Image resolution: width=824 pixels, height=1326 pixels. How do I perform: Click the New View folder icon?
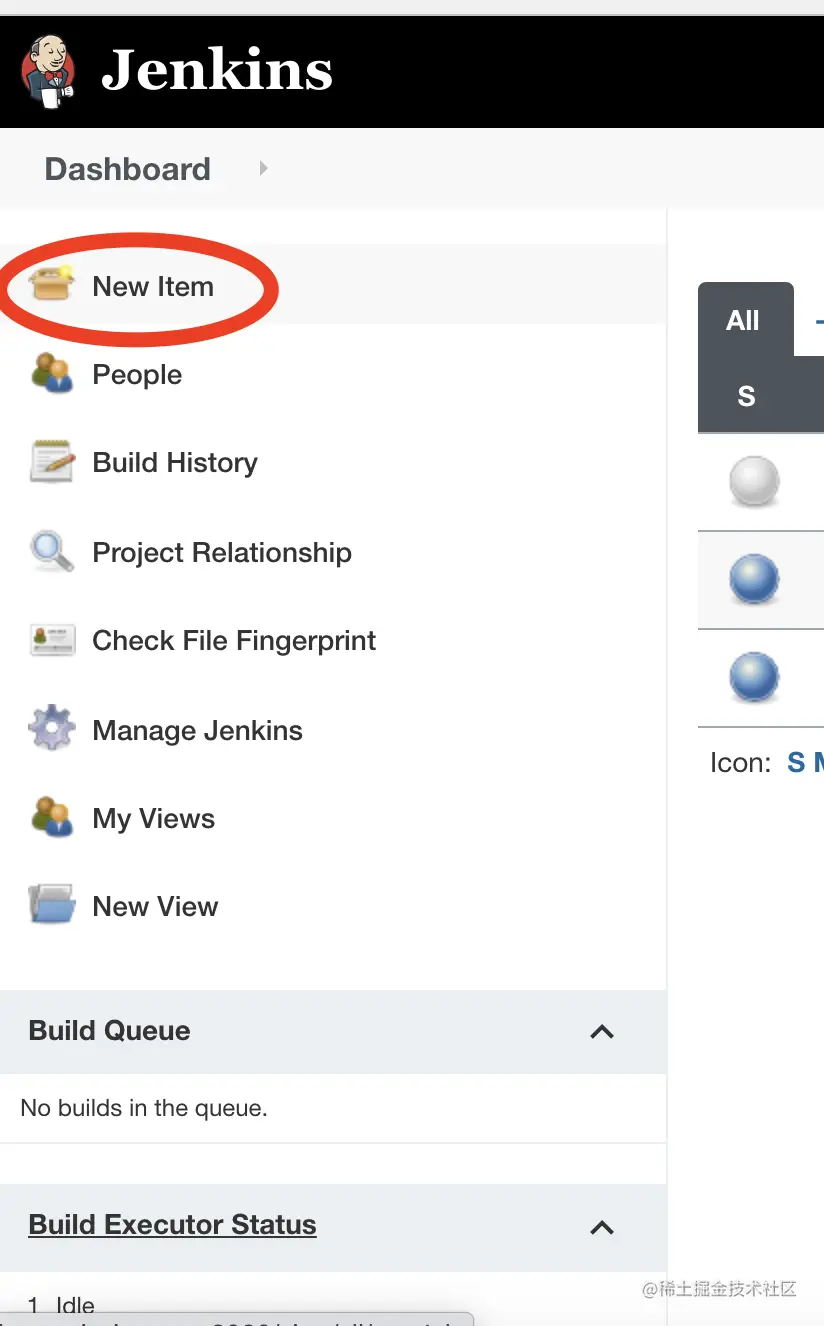click(52, 906)
